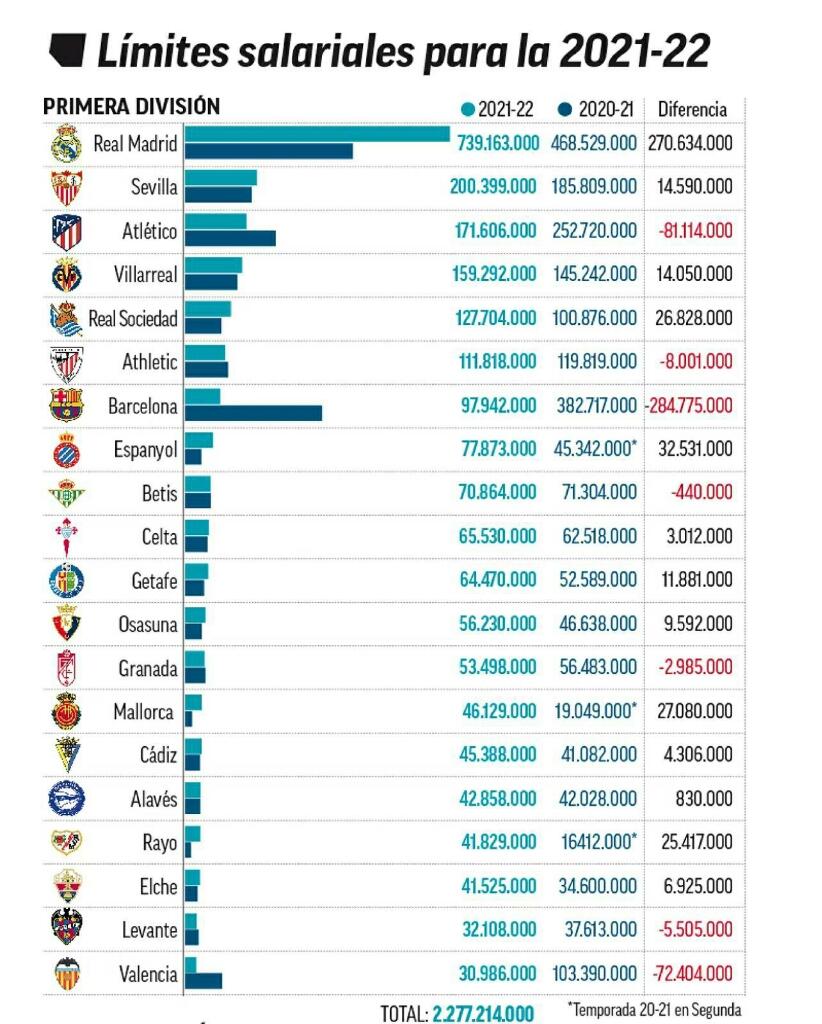Click the PRIMERA DIVISIÓN heading
The image size is (822, 1024).
(132, 106)
